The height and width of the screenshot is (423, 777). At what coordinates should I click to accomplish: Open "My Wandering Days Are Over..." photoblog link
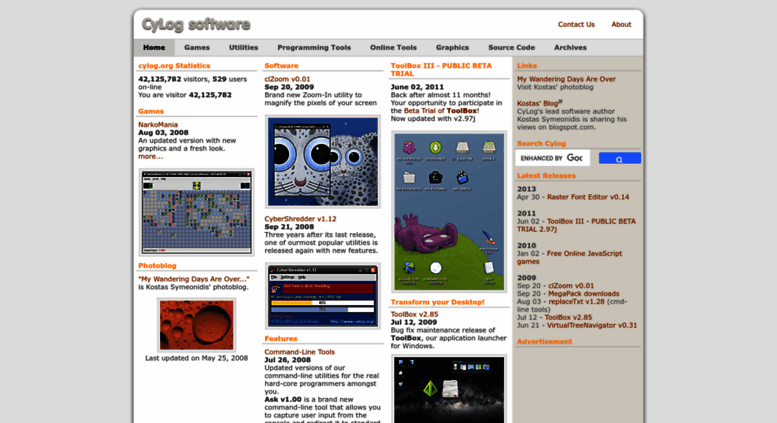194,279
